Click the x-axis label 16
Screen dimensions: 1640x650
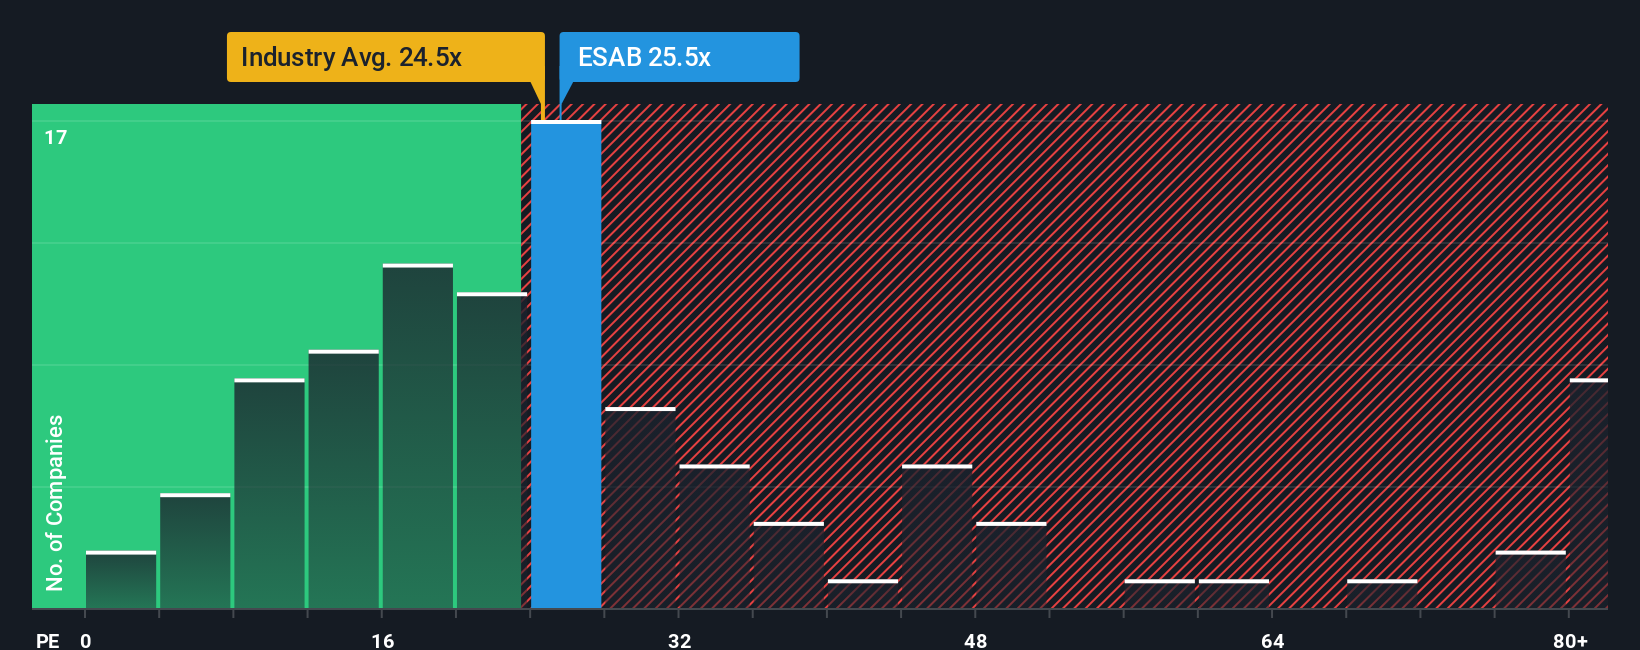[383, 640]
